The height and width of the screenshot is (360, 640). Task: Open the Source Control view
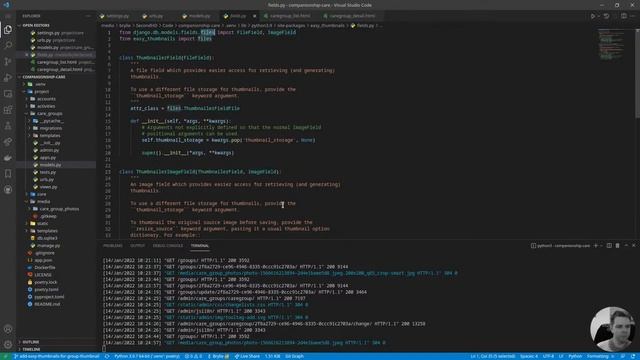tap(8, 61)
